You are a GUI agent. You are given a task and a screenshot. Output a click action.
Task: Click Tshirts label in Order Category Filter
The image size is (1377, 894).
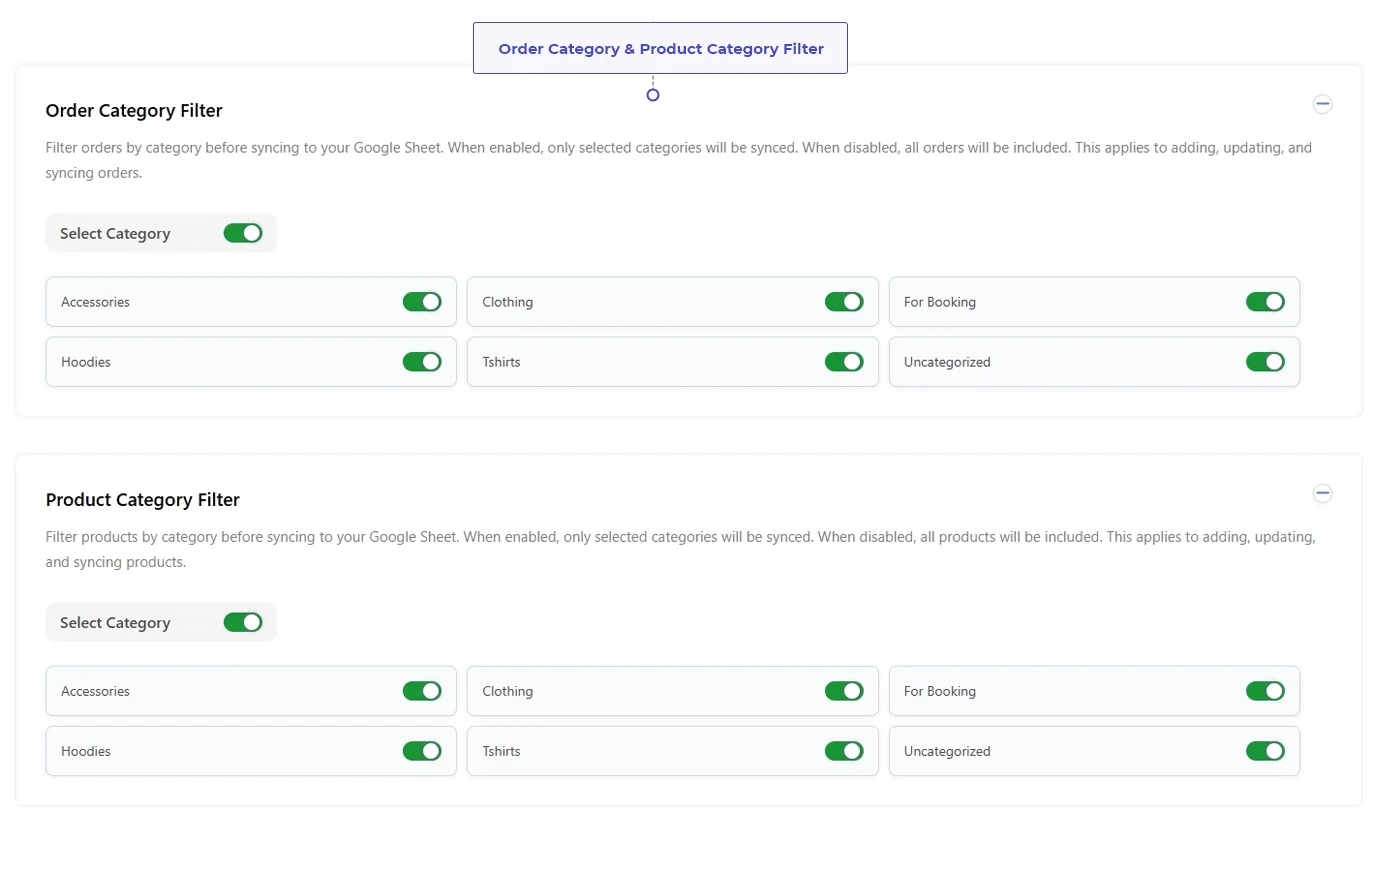pyautogui.click(x=501, y=362)
